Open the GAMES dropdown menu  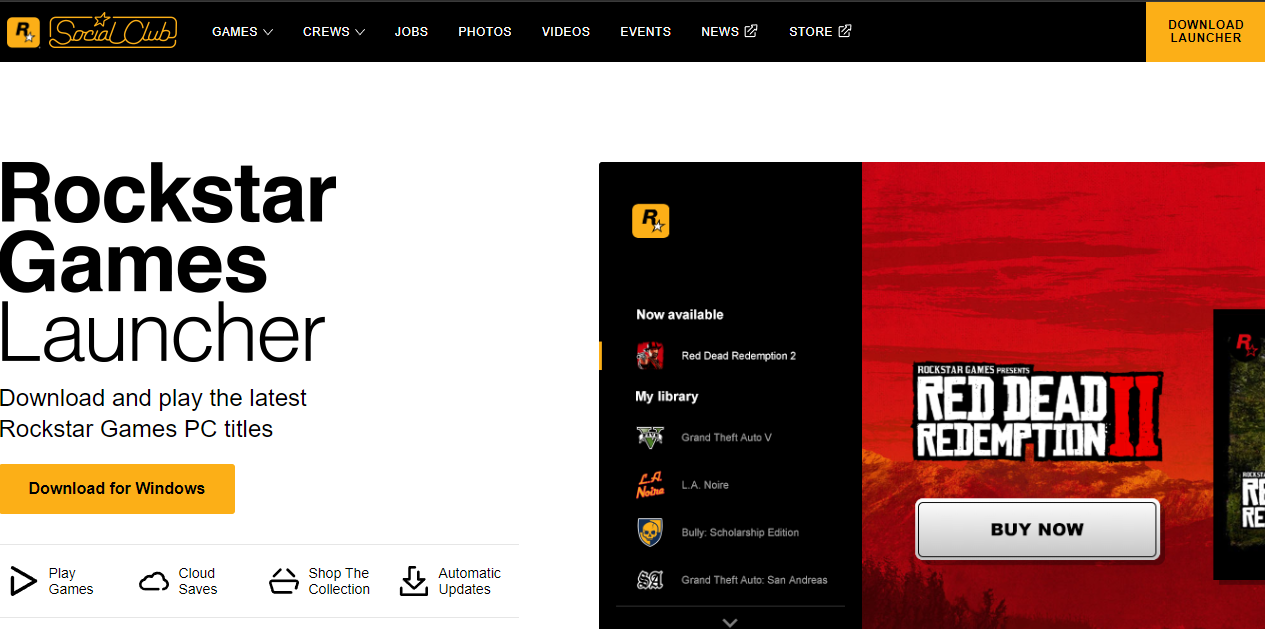242,31
